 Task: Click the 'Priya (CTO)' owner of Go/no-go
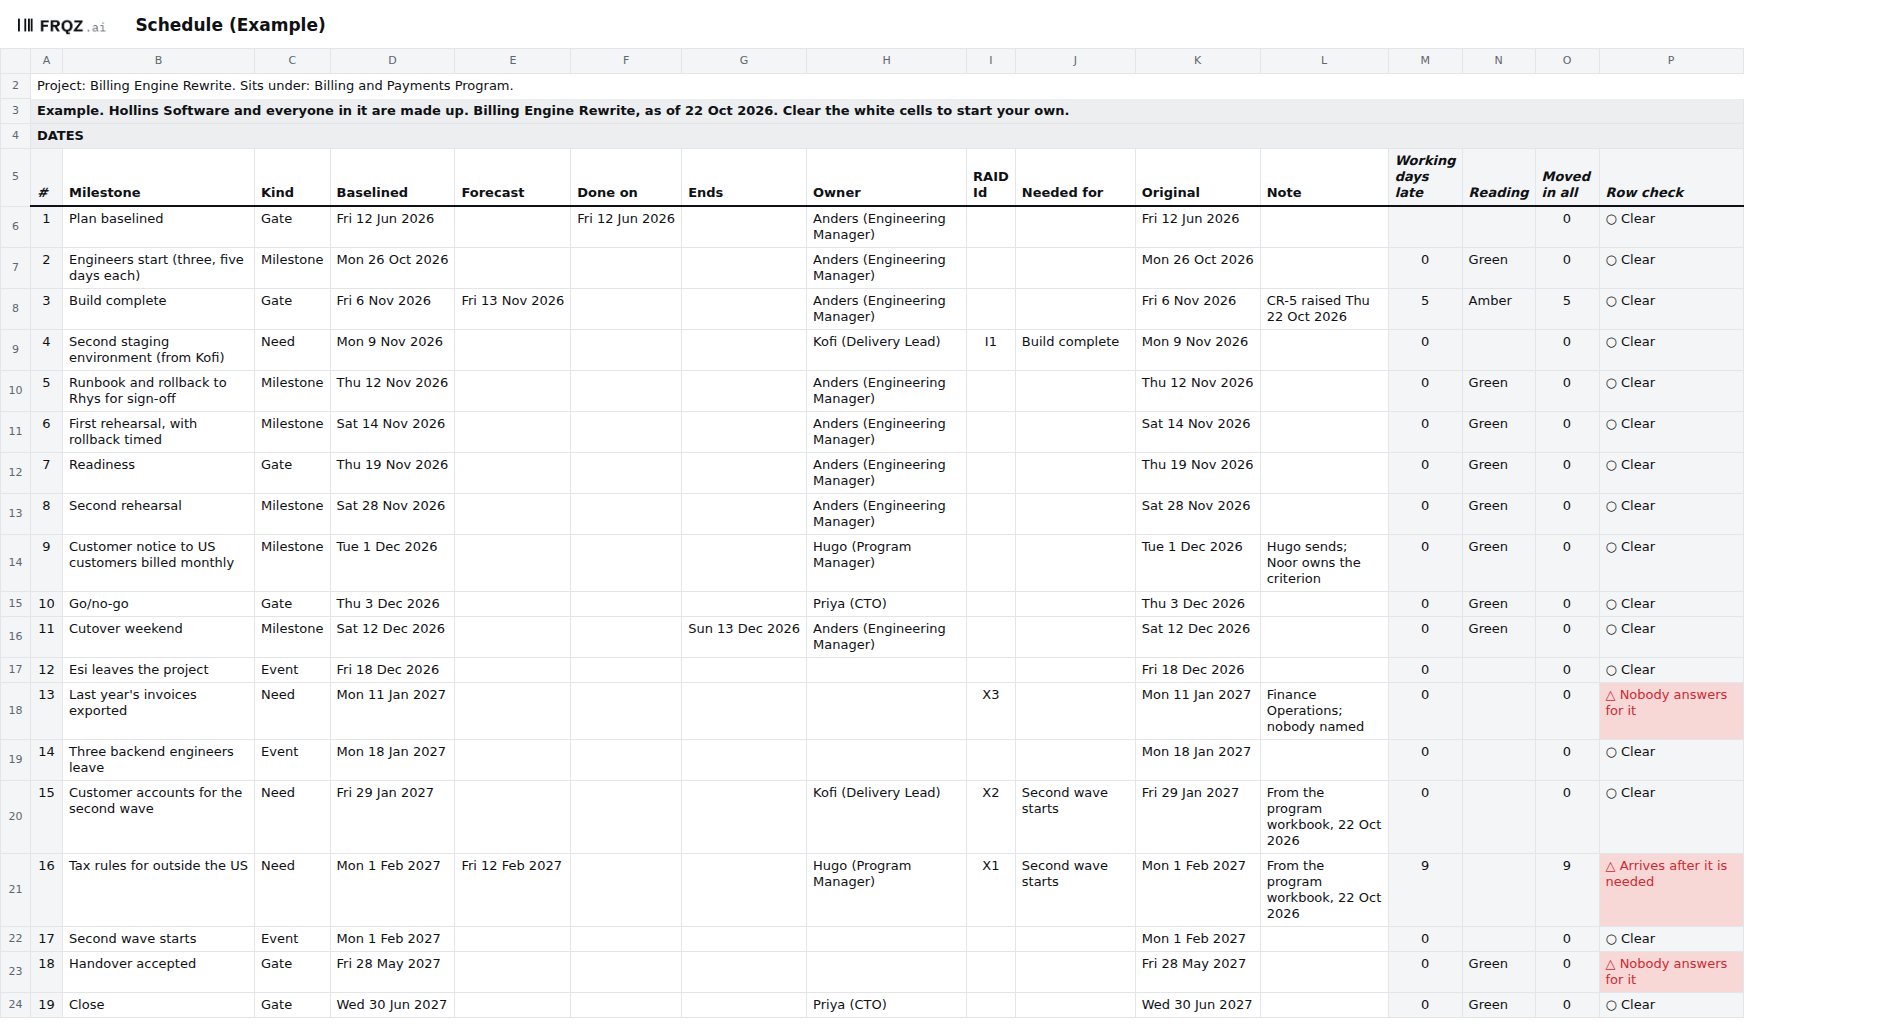click(x=886, y=604)
